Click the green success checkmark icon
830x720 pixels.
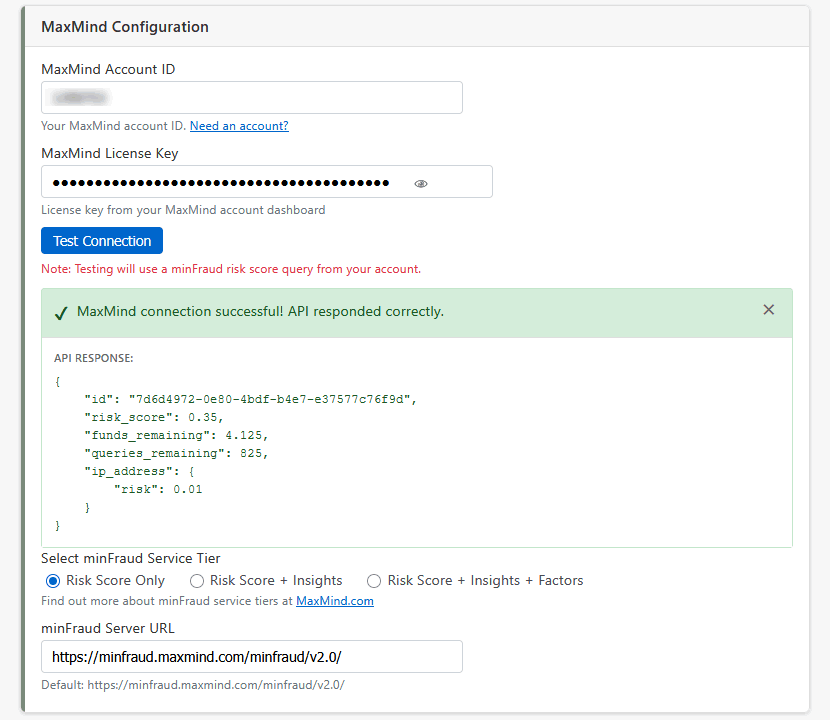[x=61, y=312]
